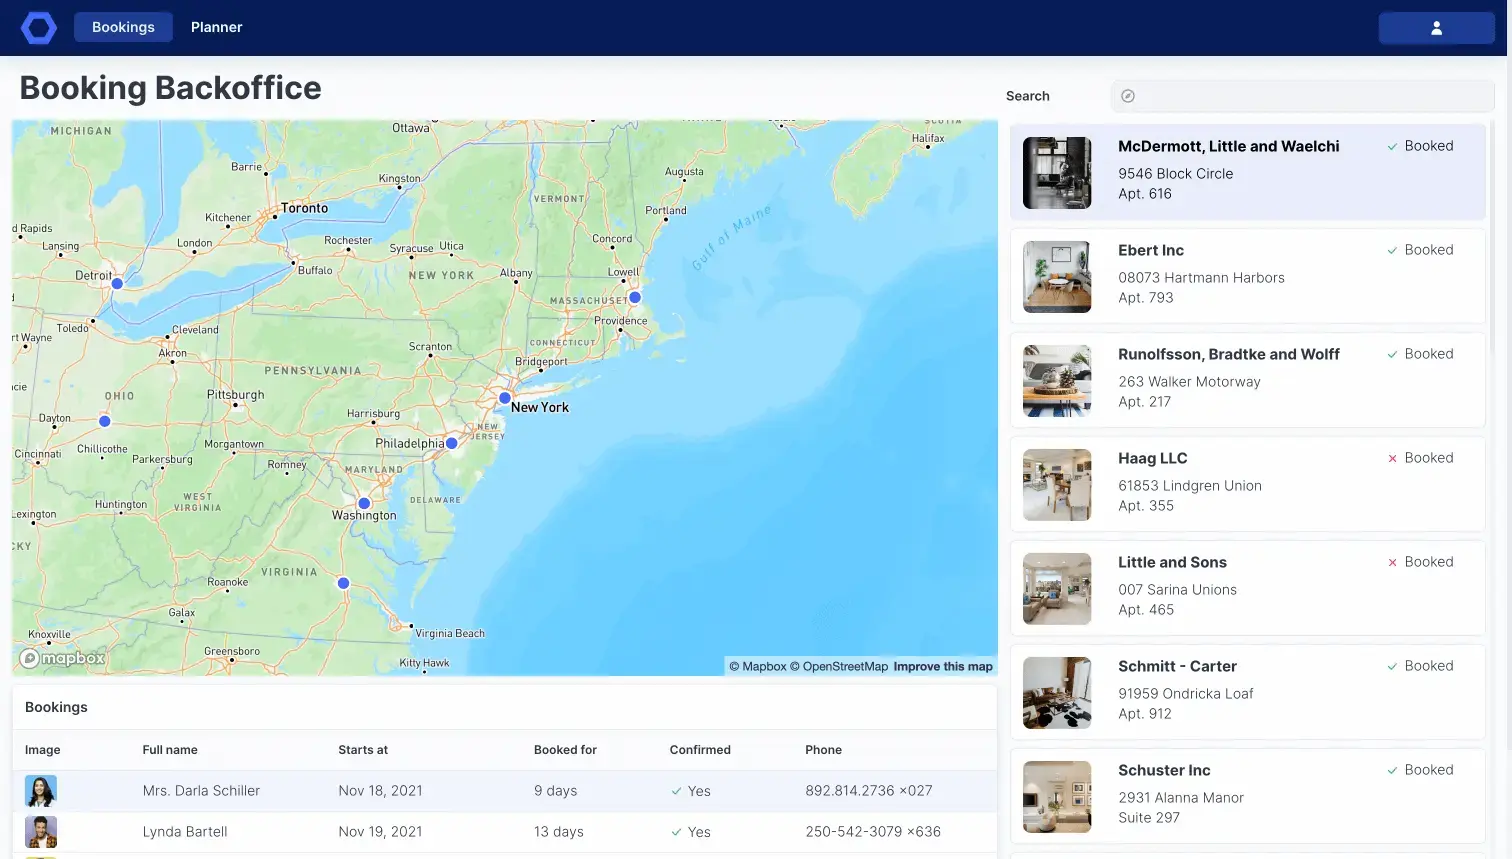Screen dimensions: 1512x859
Task: Click the Halifax label on the map
Action: pos(928,139)
